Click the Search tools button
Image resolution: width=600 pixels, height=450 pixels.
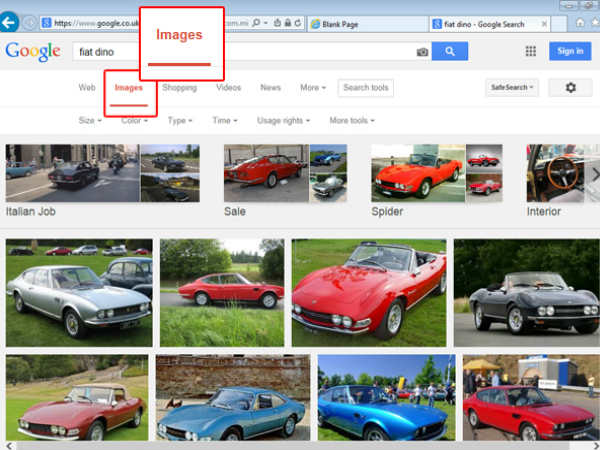pos(365,88)
